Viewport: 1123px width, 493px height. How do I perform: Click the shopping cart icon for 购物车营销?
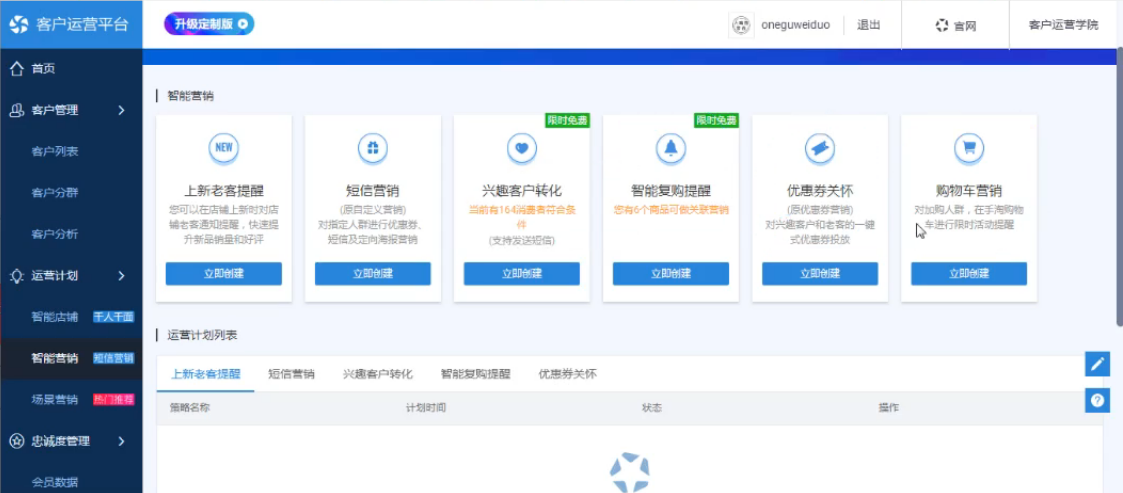tap(968, 148)
